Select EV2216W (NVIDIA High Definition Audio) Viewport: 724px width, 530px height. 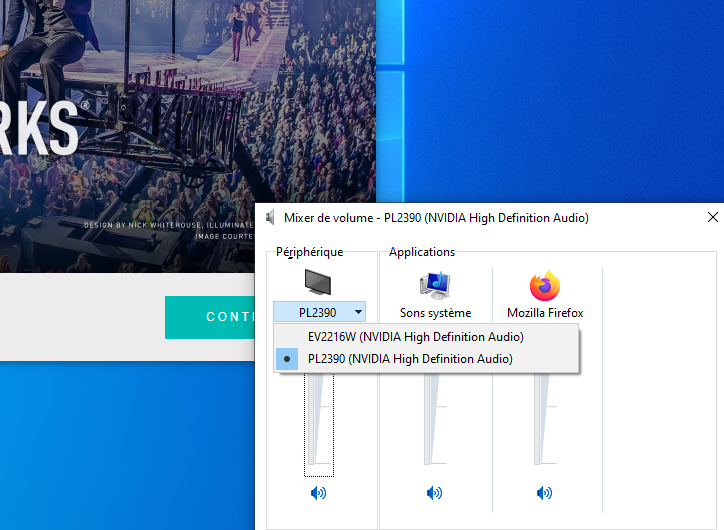coord(426,337)
